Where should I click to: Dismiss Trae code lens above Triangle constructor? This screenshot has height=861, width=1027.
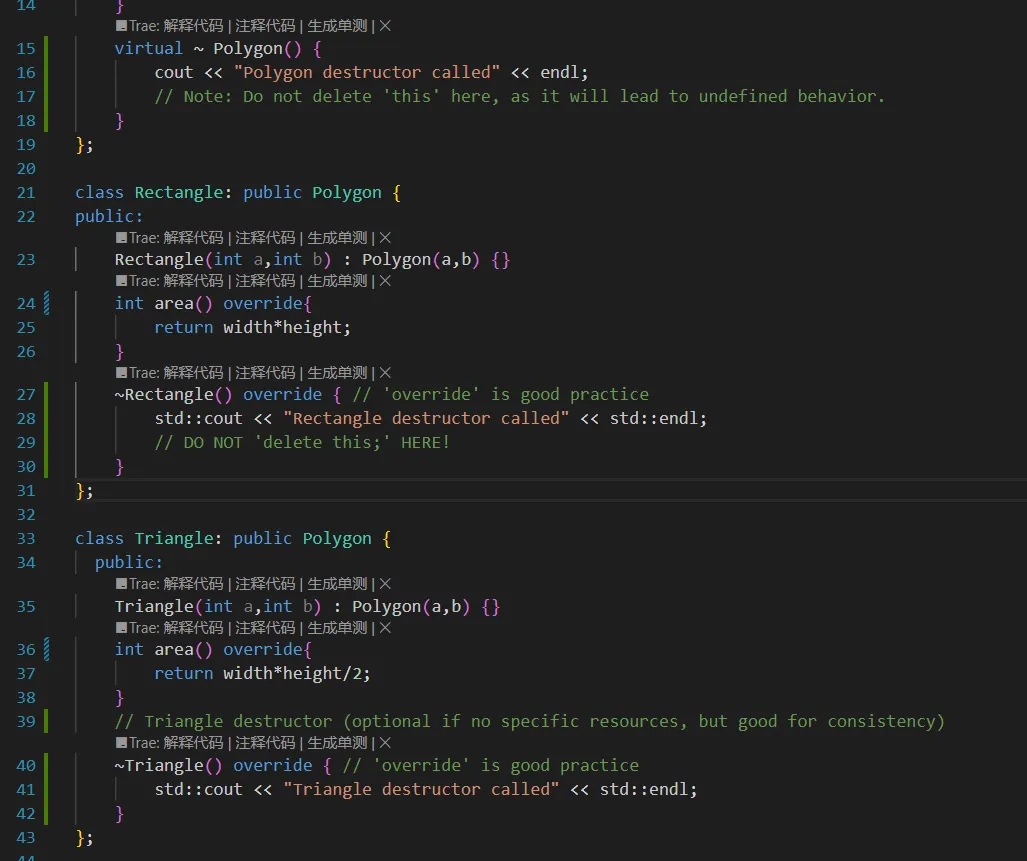[x=385, y=584]
